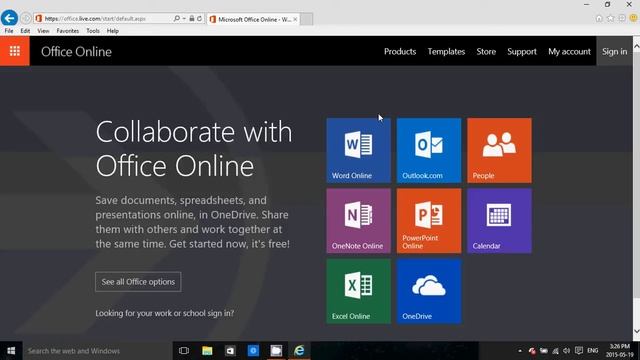Open a new browser tab
The image size is (640, 360).
tap(307, 19)
